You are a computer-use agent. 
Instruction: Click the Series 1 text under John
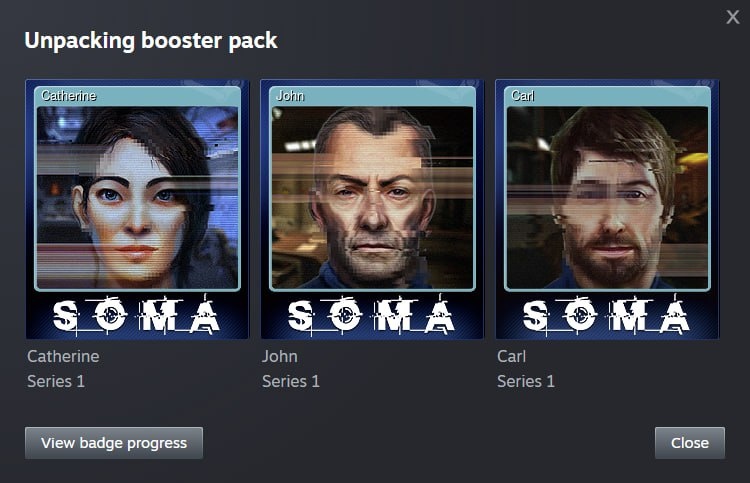tap(291, 381)
